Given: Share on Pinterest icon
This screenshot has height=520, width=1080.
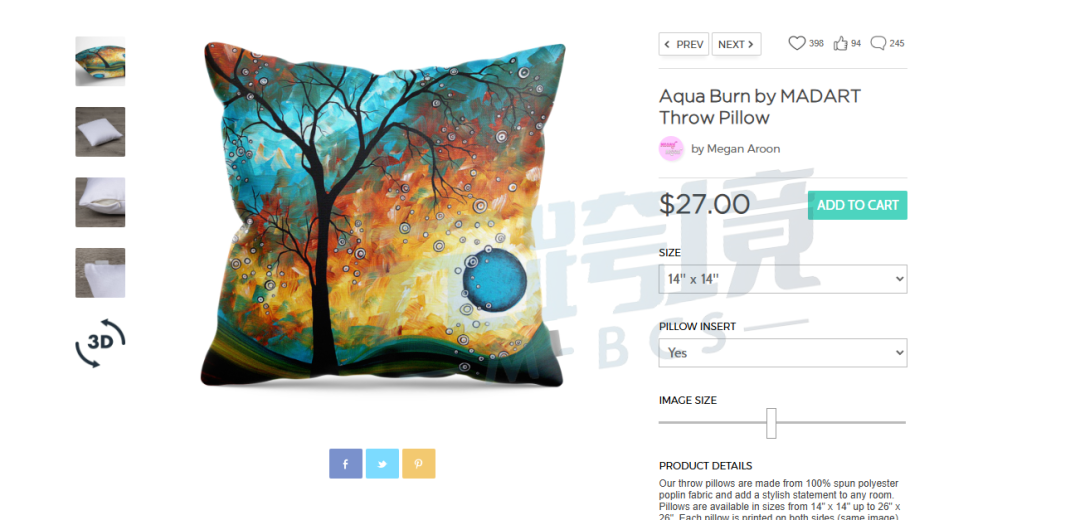Looking at the screenshot, I should tap(419, 464).
